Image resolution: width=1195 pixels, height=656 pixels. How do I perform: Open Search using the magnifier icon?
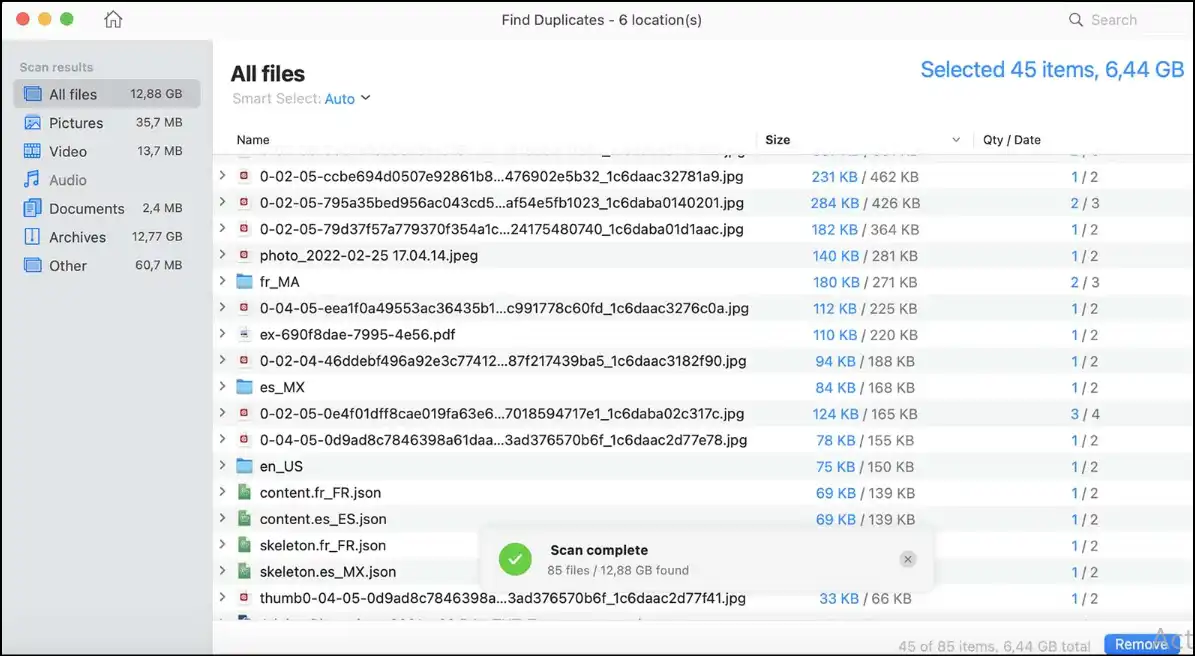point(1075,19)
